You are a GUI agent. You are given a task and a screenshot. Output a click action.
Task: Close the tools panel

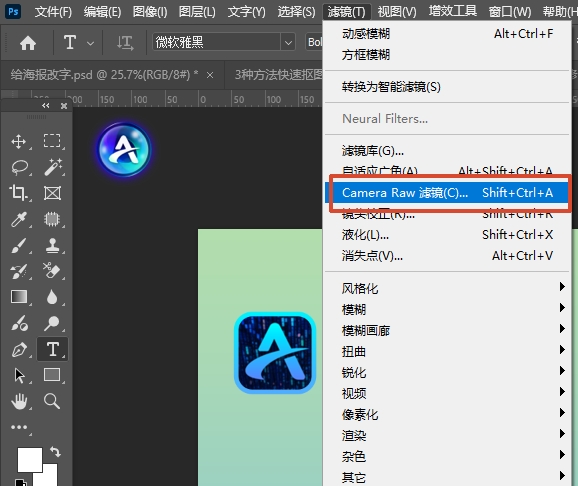64,106
